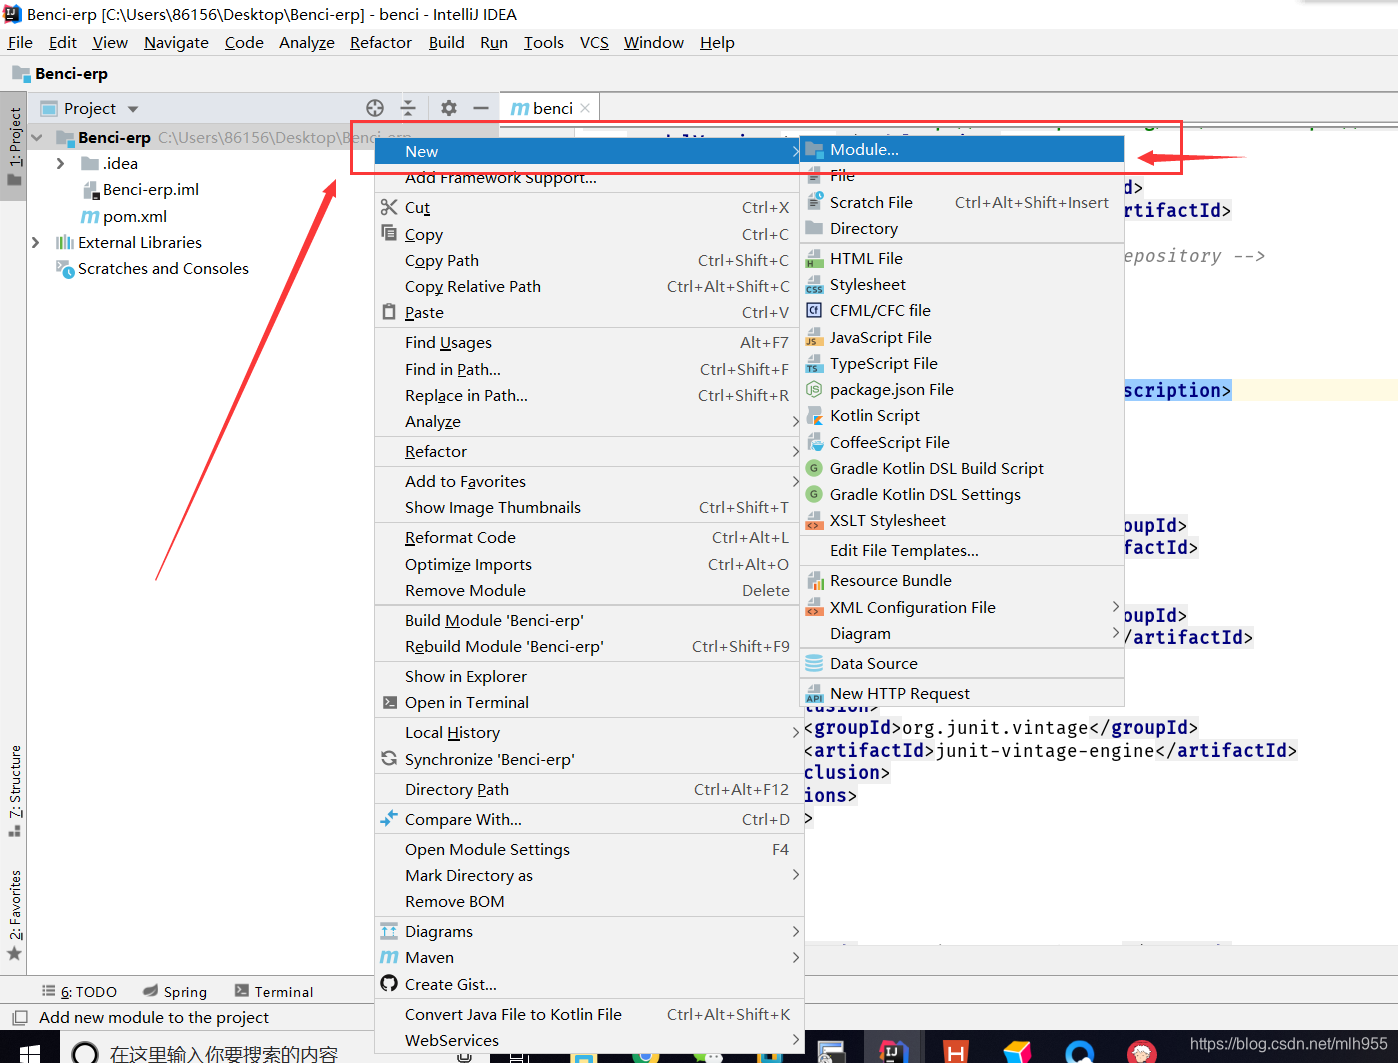The width and height of the screenshot is (1398, 1063).
Task: Click the Data Source database icon
Action: pos(814,663)
